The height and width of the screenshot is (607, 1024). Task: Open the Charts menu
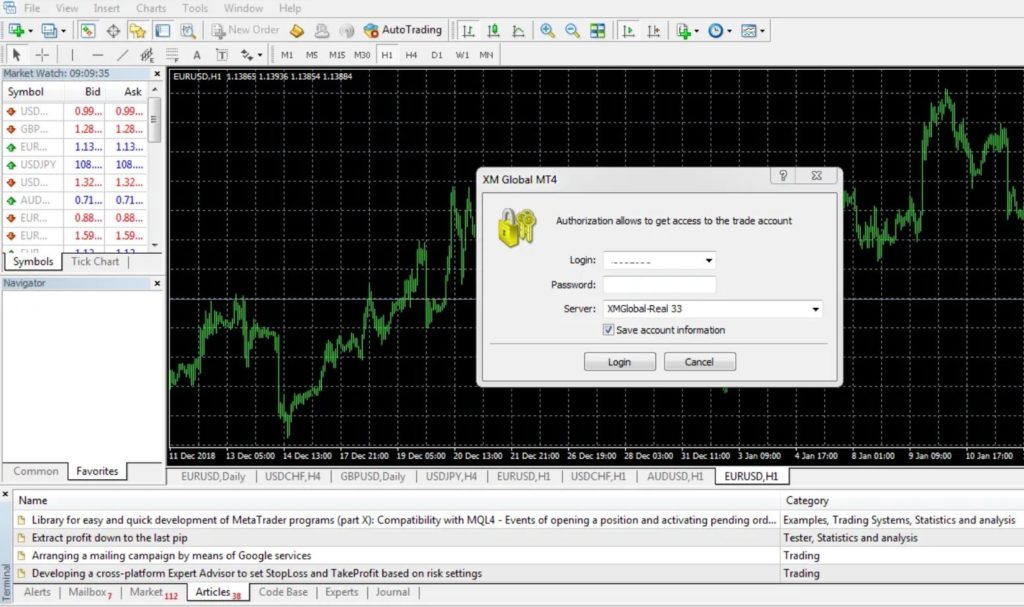pyautogui.click(x=150, y=7)
